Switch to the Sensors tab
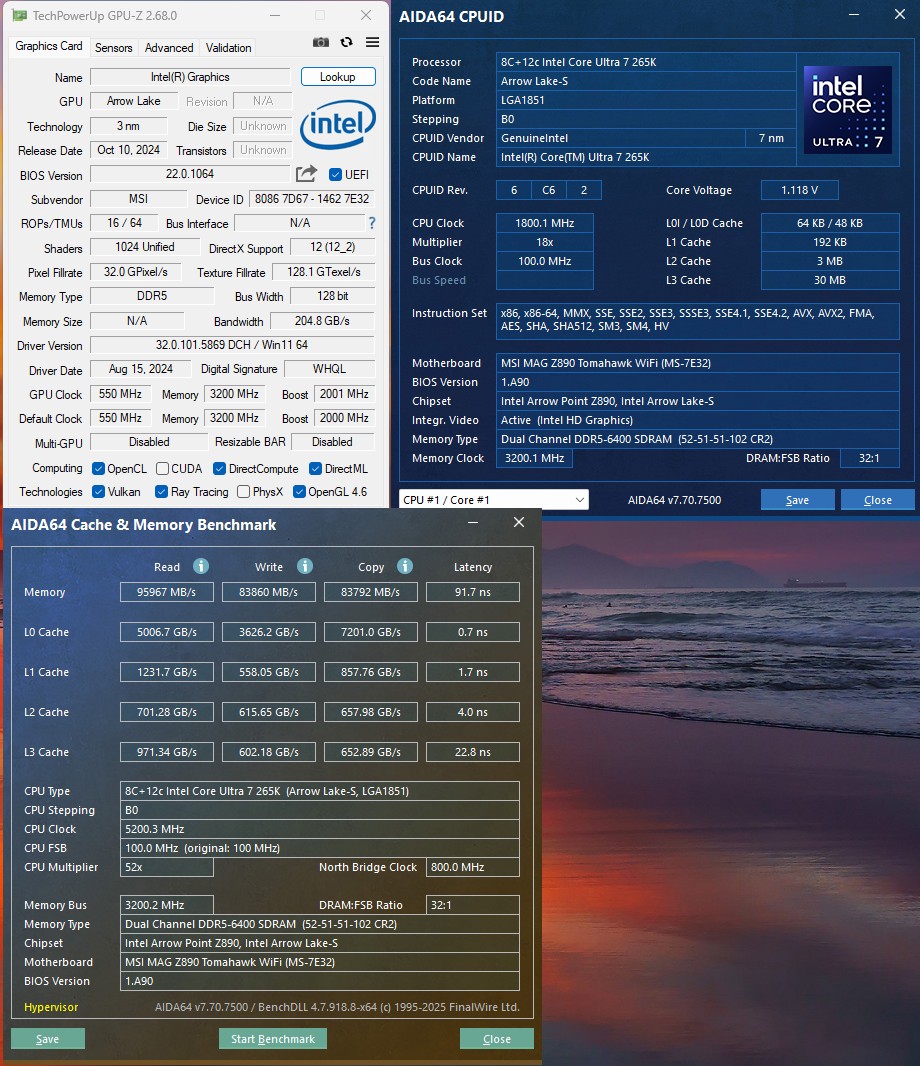Image resolution: width=920 pixels, height=1066 pixels. 114,48
